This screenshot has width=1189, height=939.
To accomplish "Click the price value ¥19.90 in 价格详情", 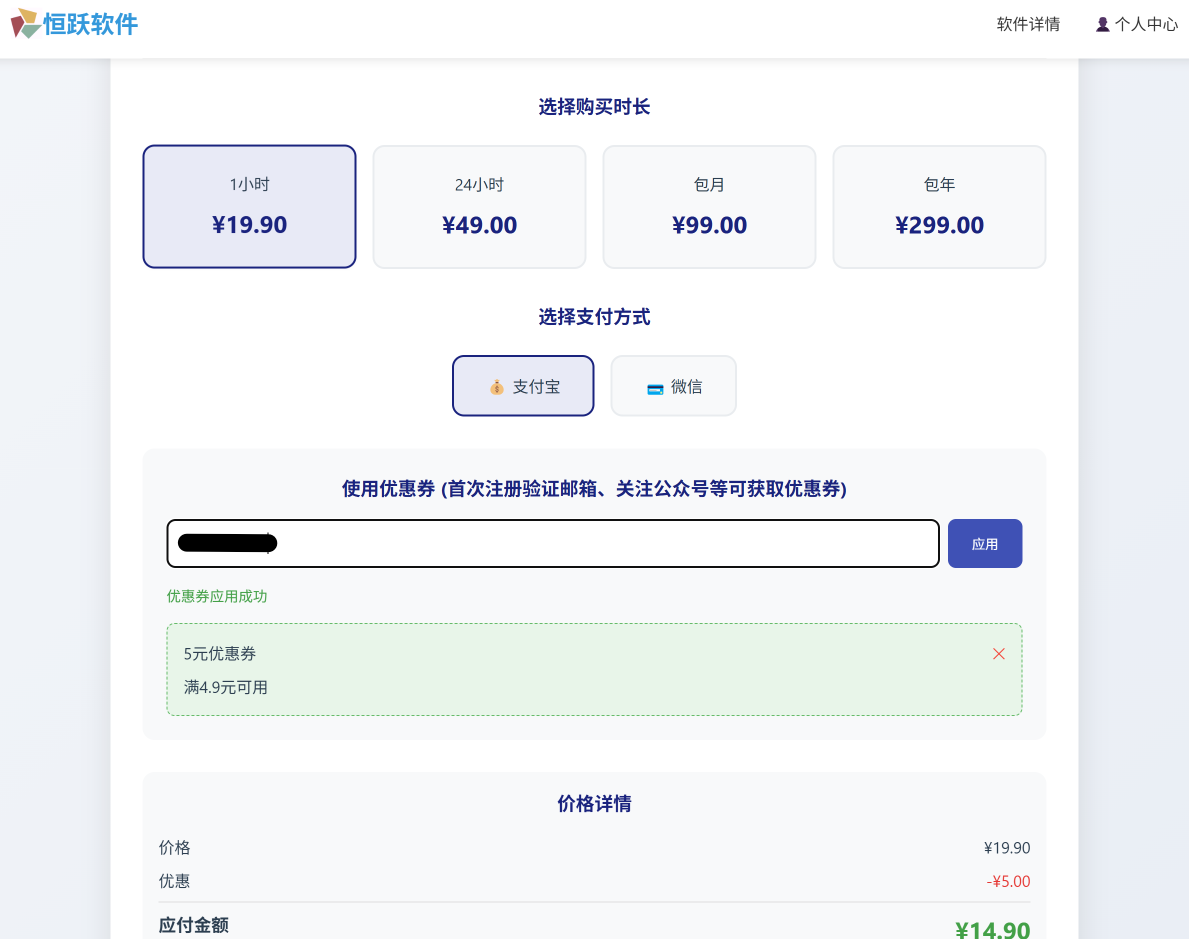I will tap(1007, 848).
